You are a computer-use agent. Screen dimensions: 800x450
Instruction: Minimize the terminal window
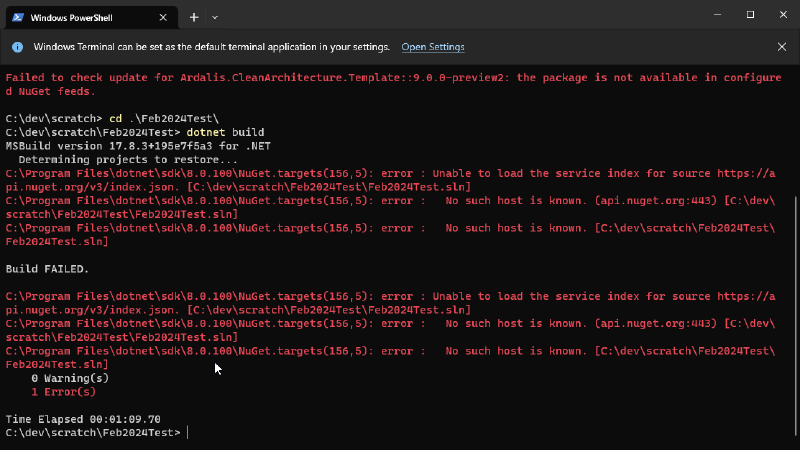click(x=717, y=15)
